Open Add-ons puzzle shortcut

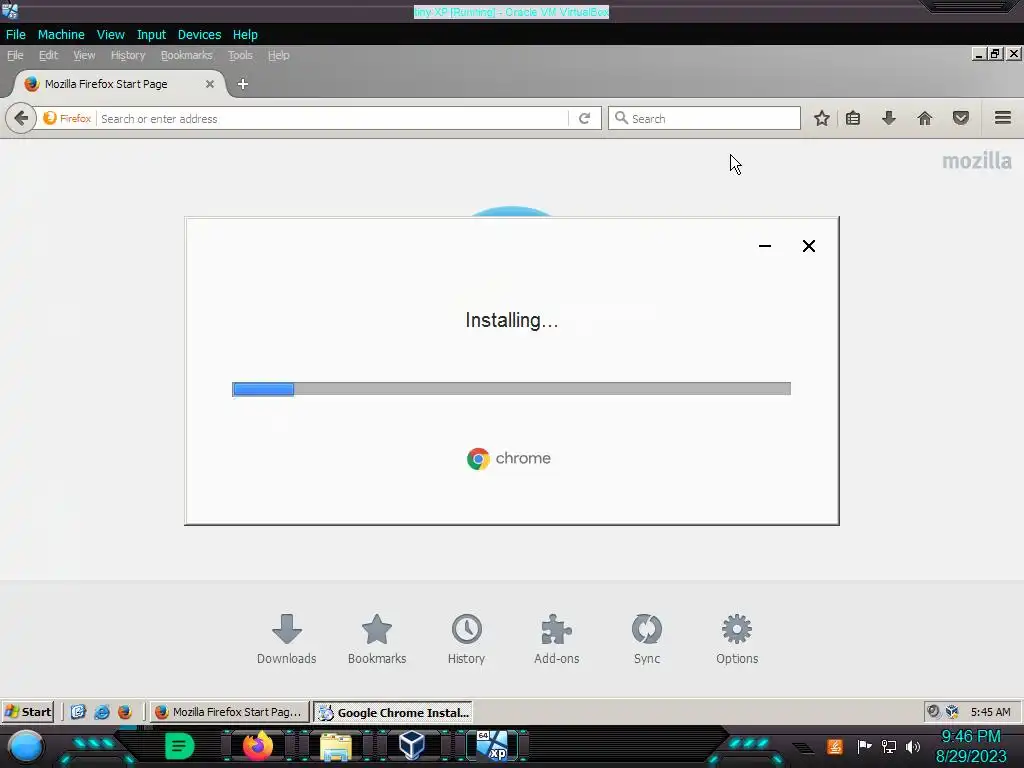(x=556, y=639)
